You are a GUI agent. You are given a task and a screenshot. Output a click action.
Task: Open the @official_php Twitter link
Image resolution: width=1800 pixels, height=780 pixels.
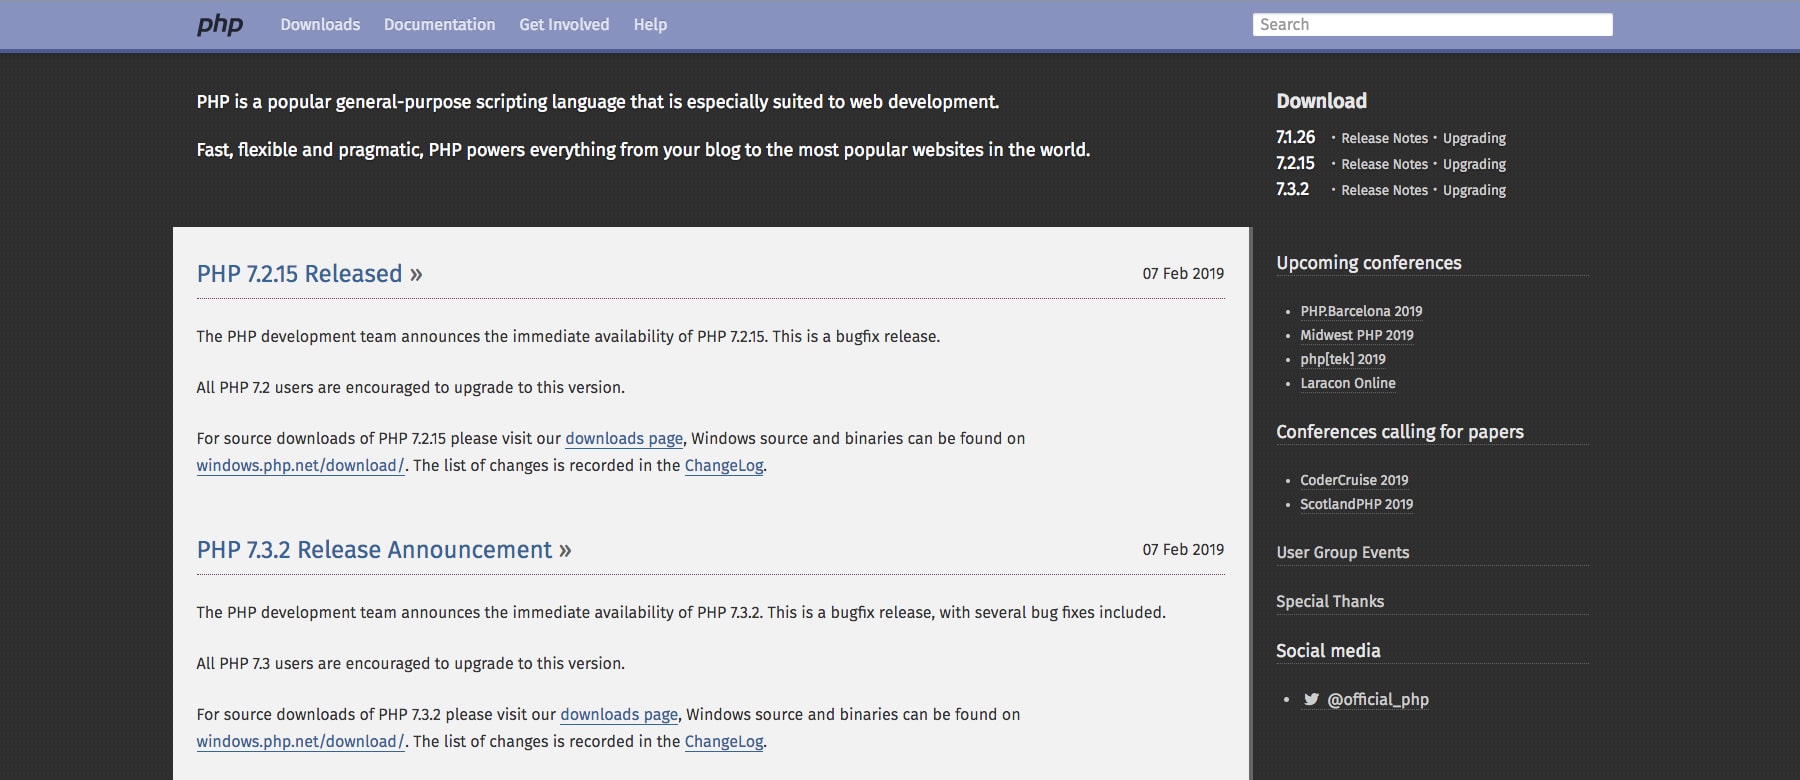[x=1377, y=699]
